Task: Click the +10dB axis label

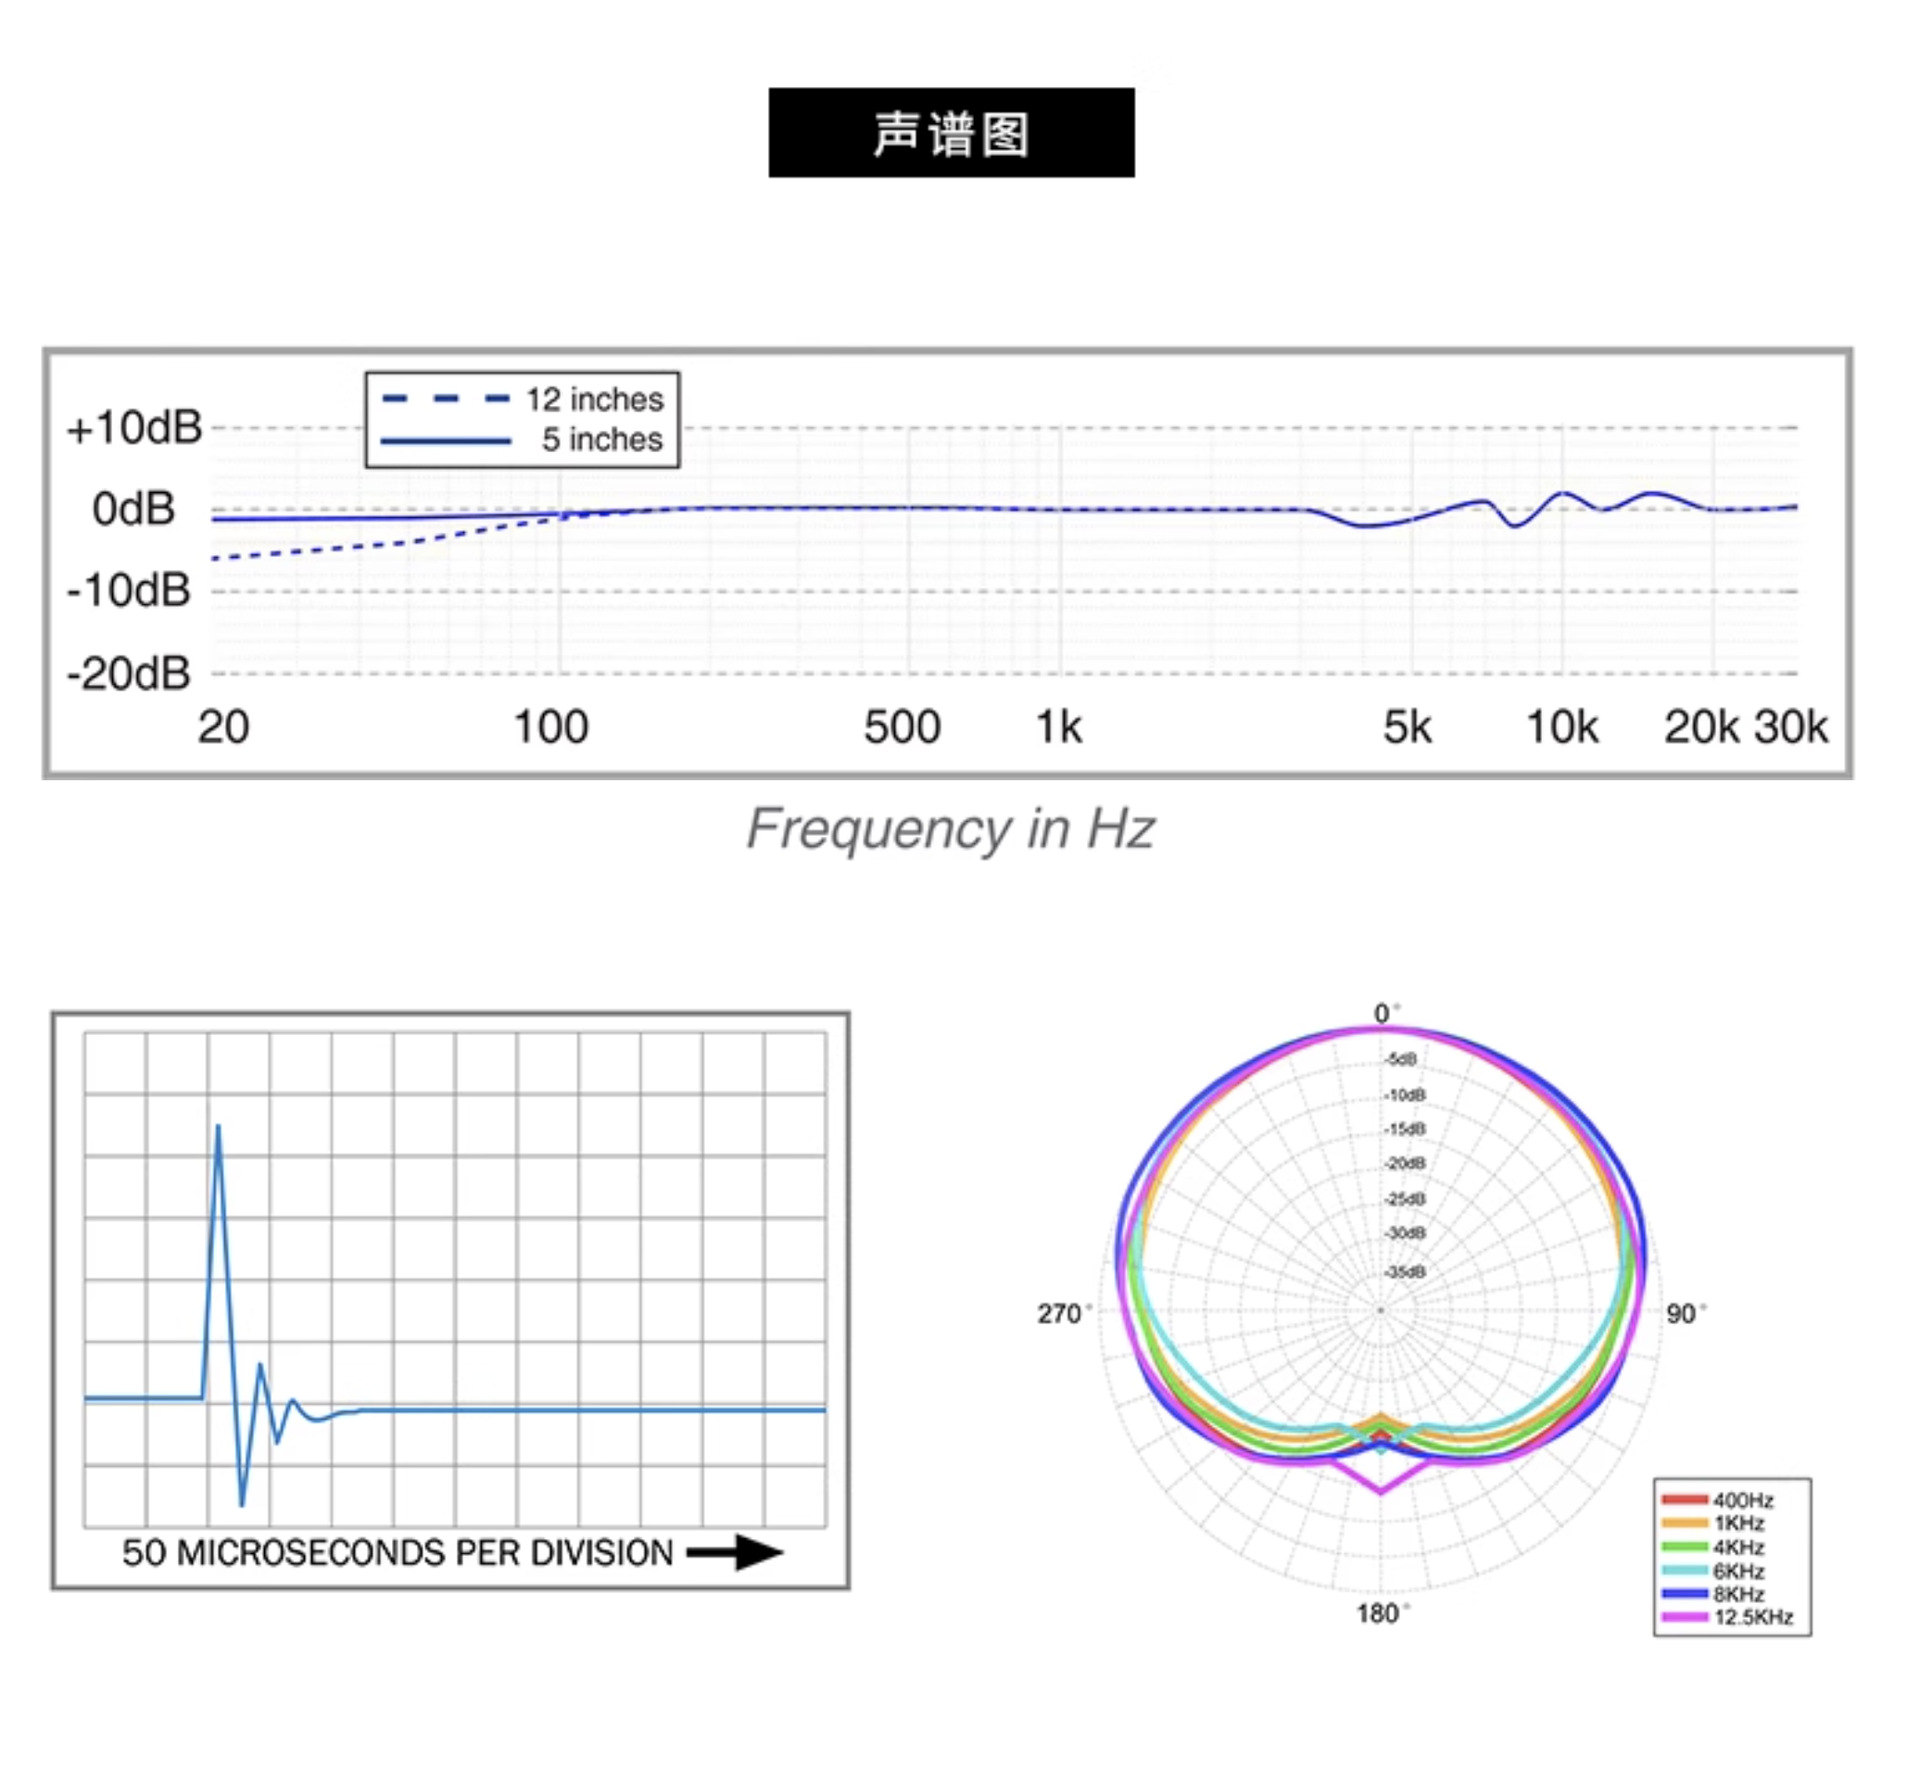Action: point(134,428)
